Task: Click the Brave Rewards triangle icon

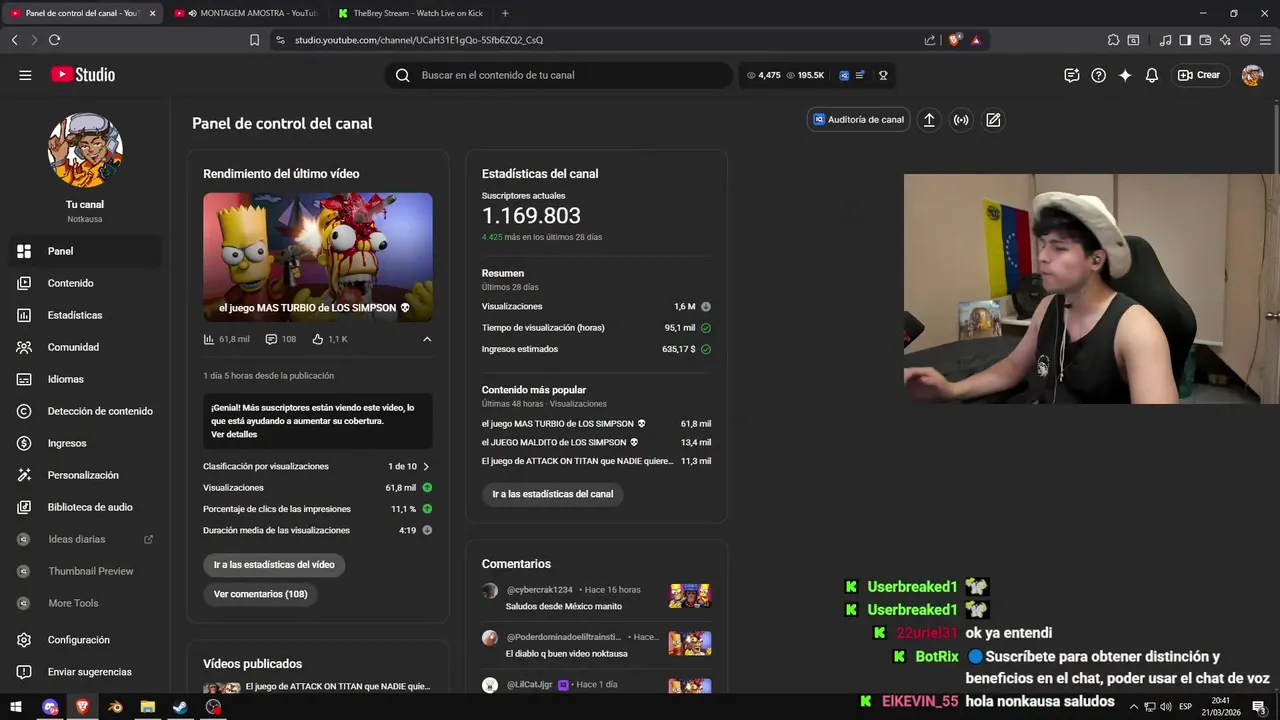Action: pyautogui.click(x=976, y=40)
